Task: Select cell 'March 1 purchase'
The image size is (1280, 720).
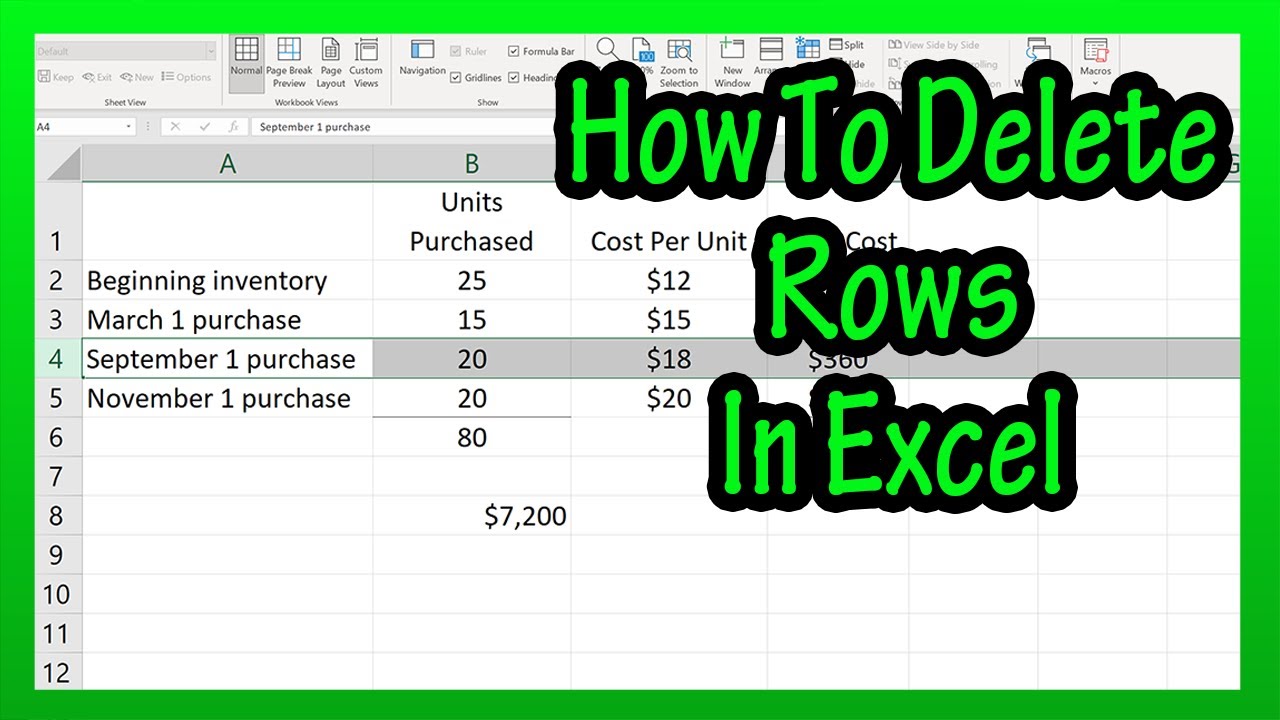Action: coord(227,320)
